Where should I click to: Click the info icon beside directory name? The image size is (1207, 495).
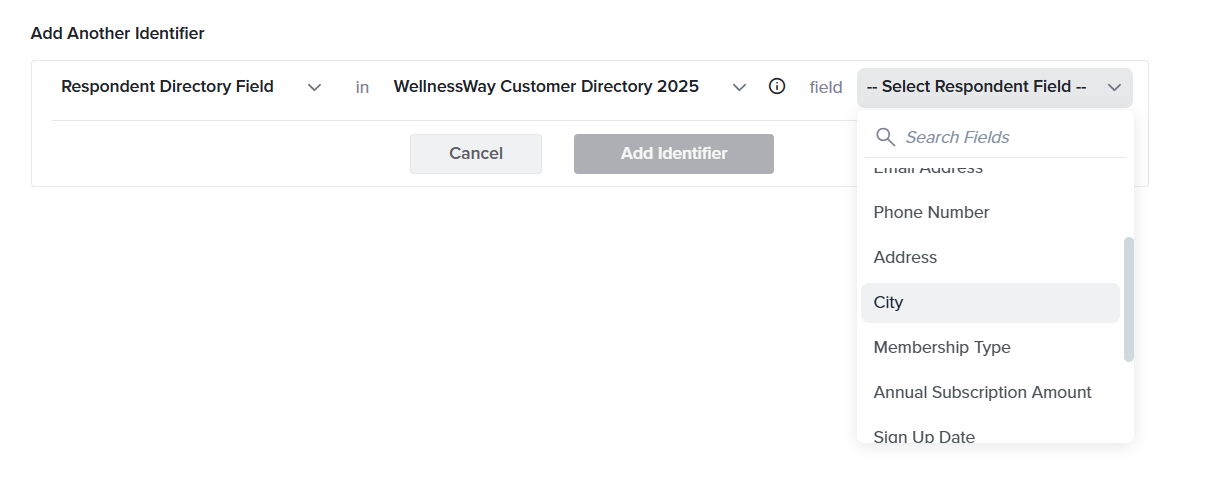pos(777,86)
